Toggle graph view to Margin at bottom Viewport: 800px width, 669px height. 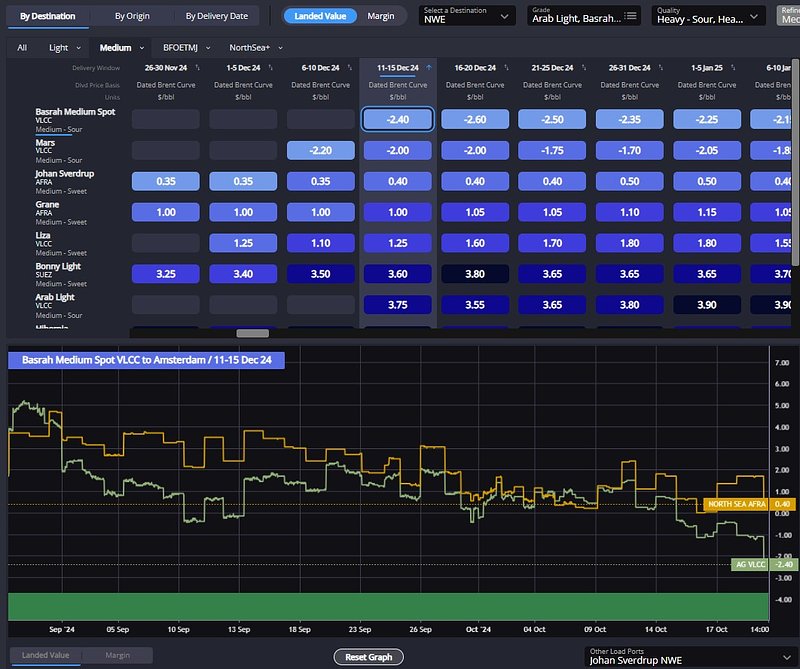tap(117, 655)
